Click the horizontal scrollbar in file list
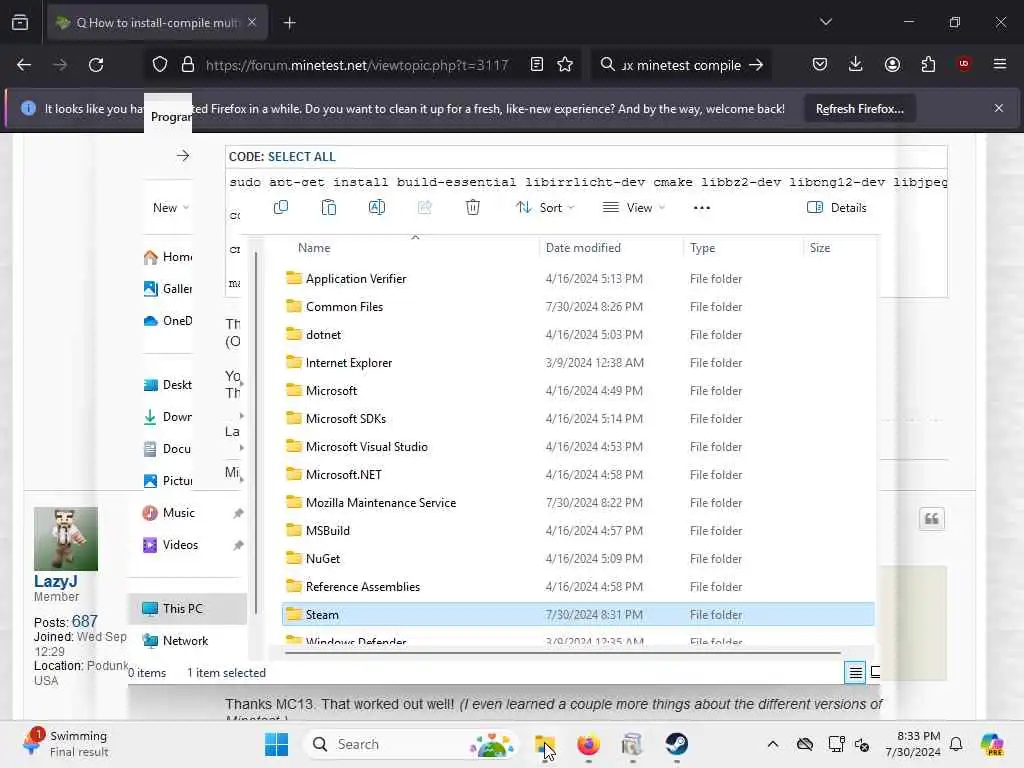 click(x=563, y=652)
